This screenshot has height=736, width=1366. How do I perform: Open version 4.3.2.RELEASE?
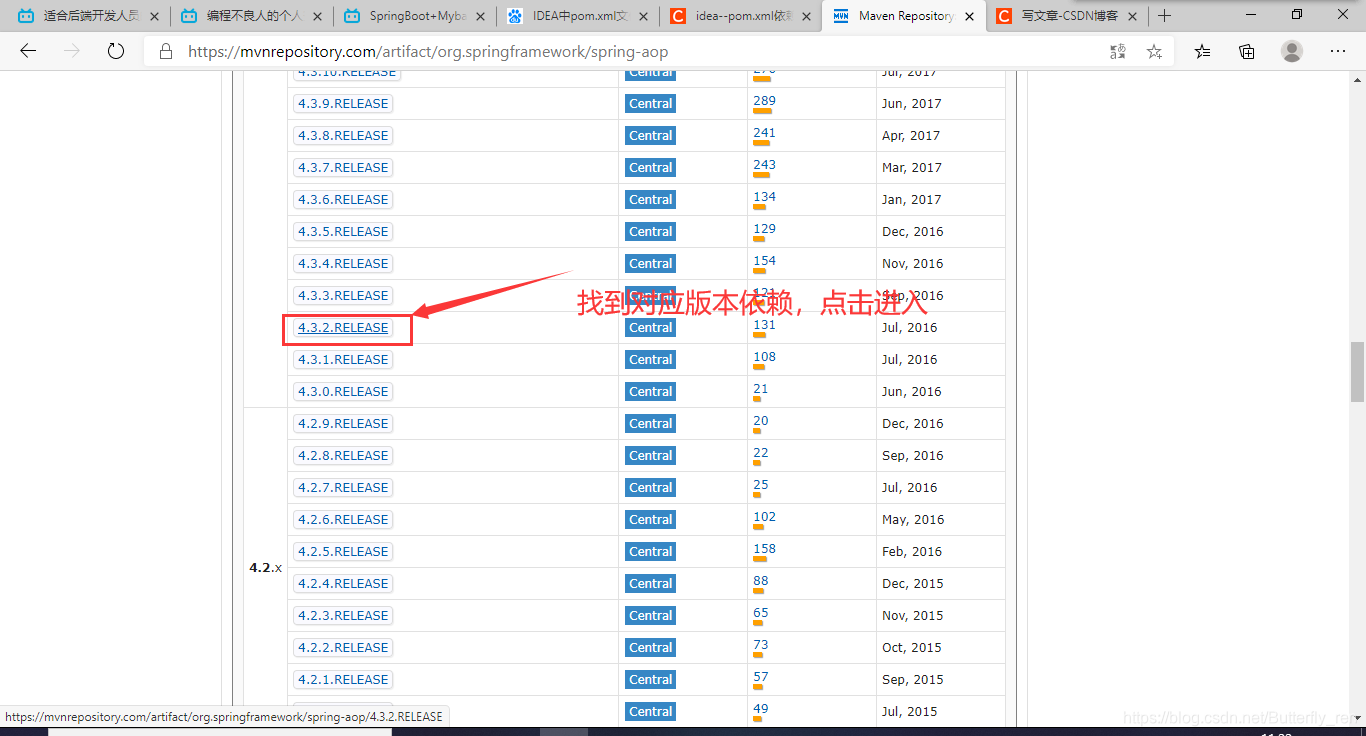click(x=343, y=327)
